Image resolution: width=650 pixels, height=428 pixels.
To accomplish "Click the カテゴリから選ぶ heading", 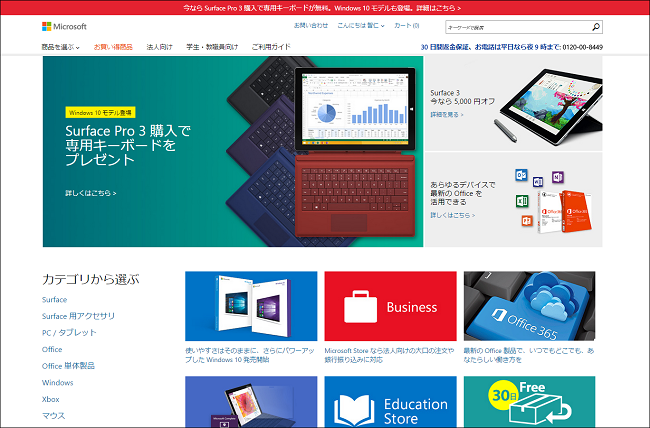I will pos(91,279).
